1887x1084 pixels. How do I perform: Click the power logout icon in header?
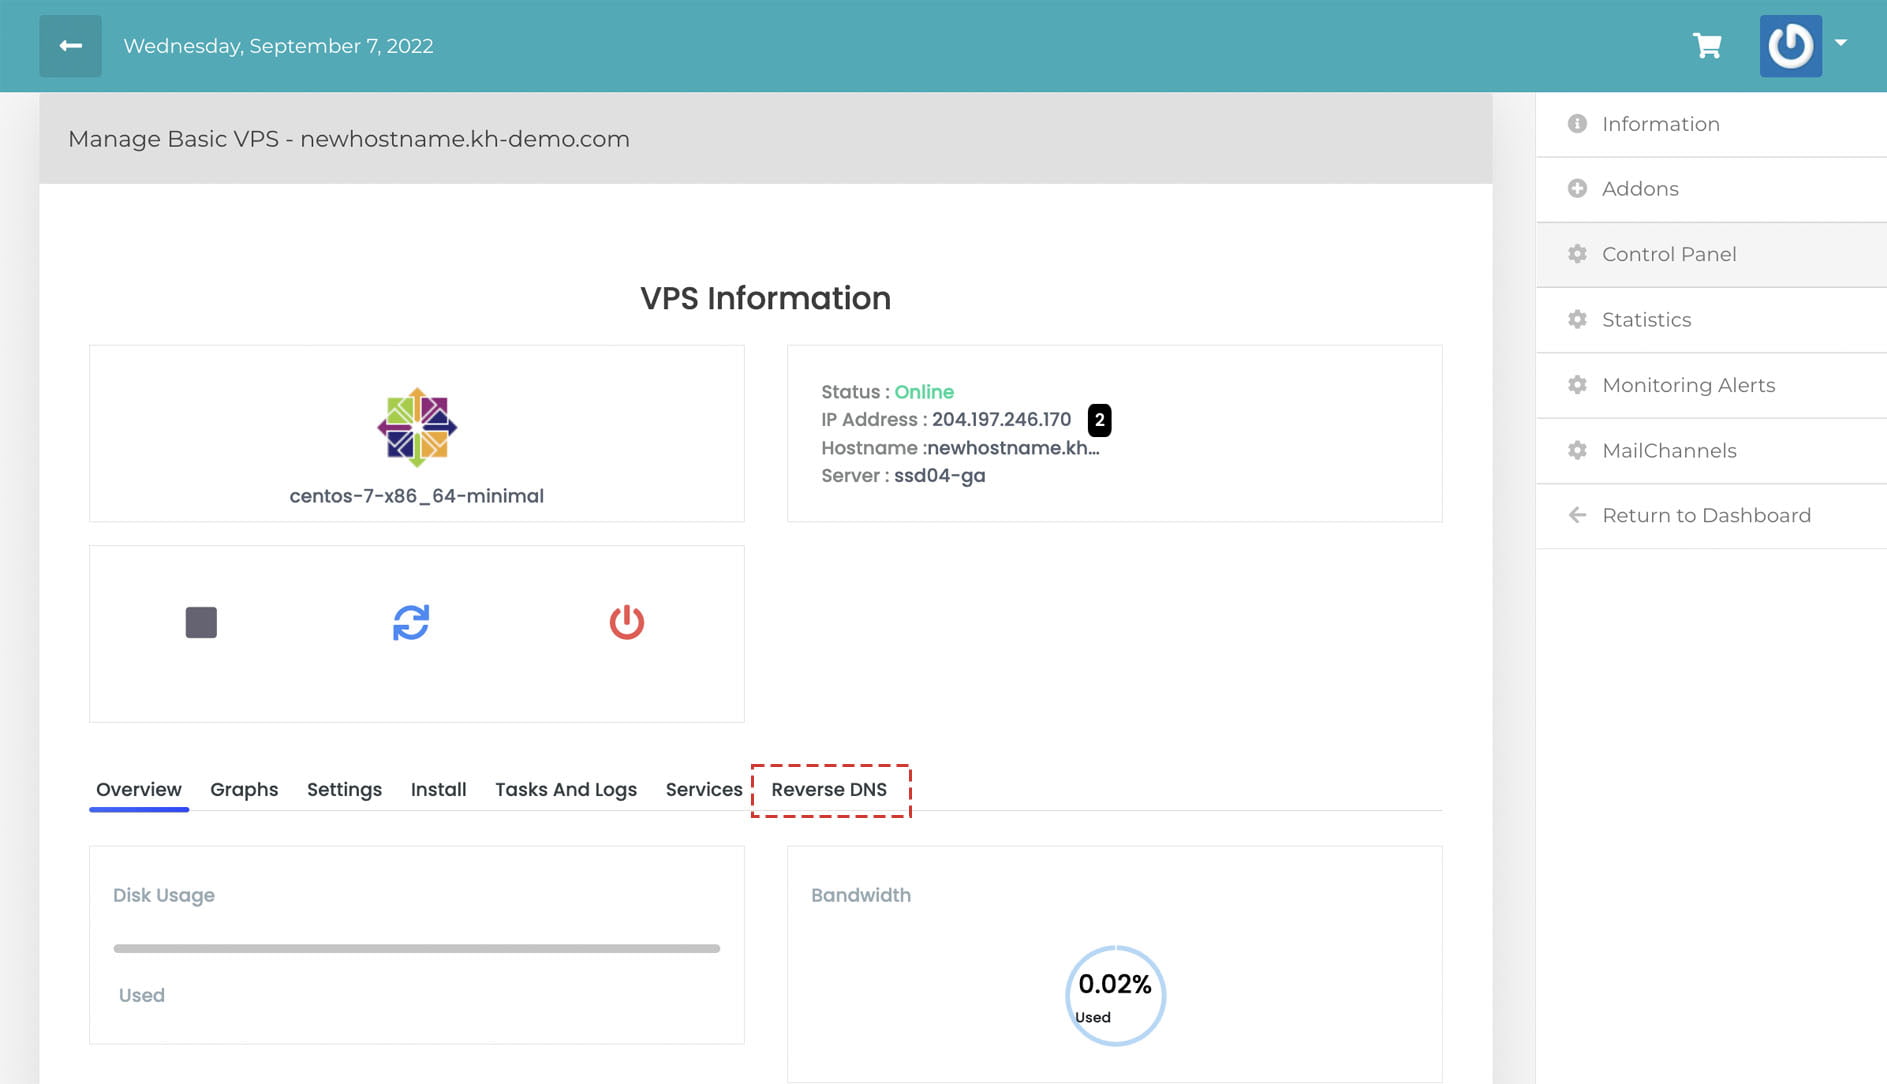[1791, 45]
